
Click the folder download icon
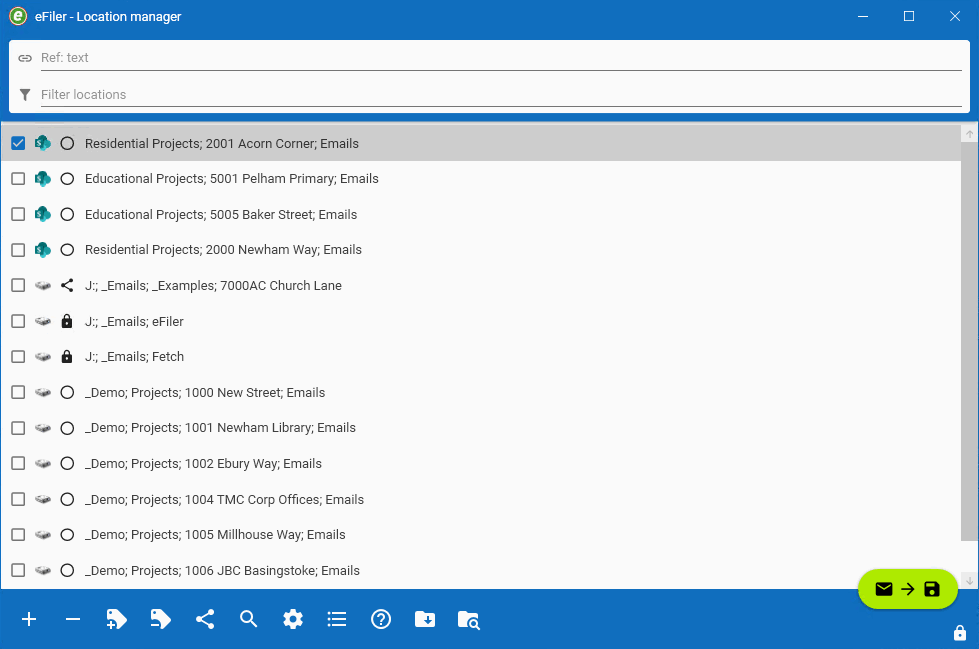[x=425, y=619]
